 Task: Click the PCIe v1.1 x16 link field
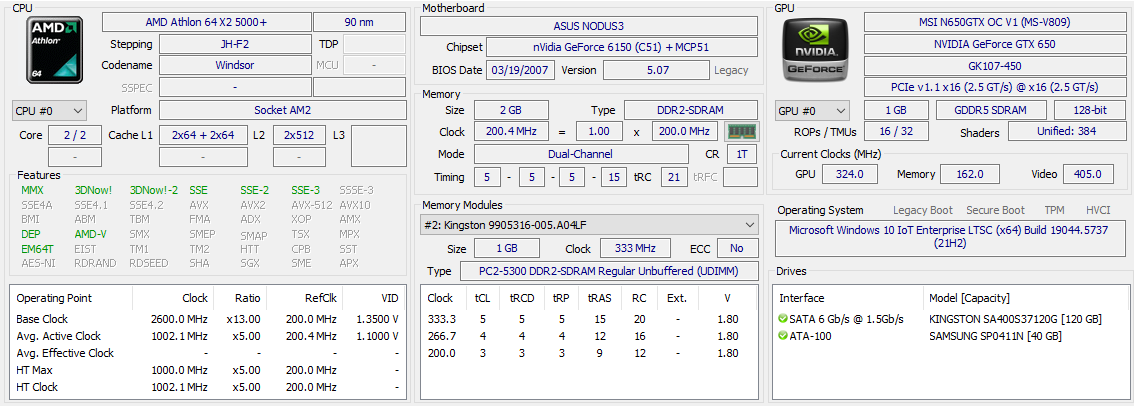(x=995, y=88)
